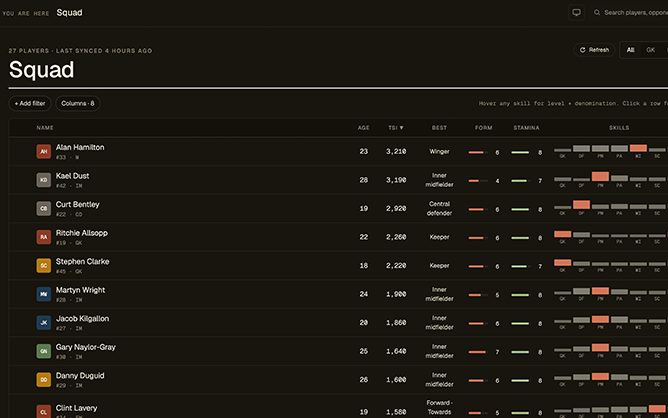Viewport: 668px width, 418px height.
Task: Sort by the Age column header
Action: 363,127
